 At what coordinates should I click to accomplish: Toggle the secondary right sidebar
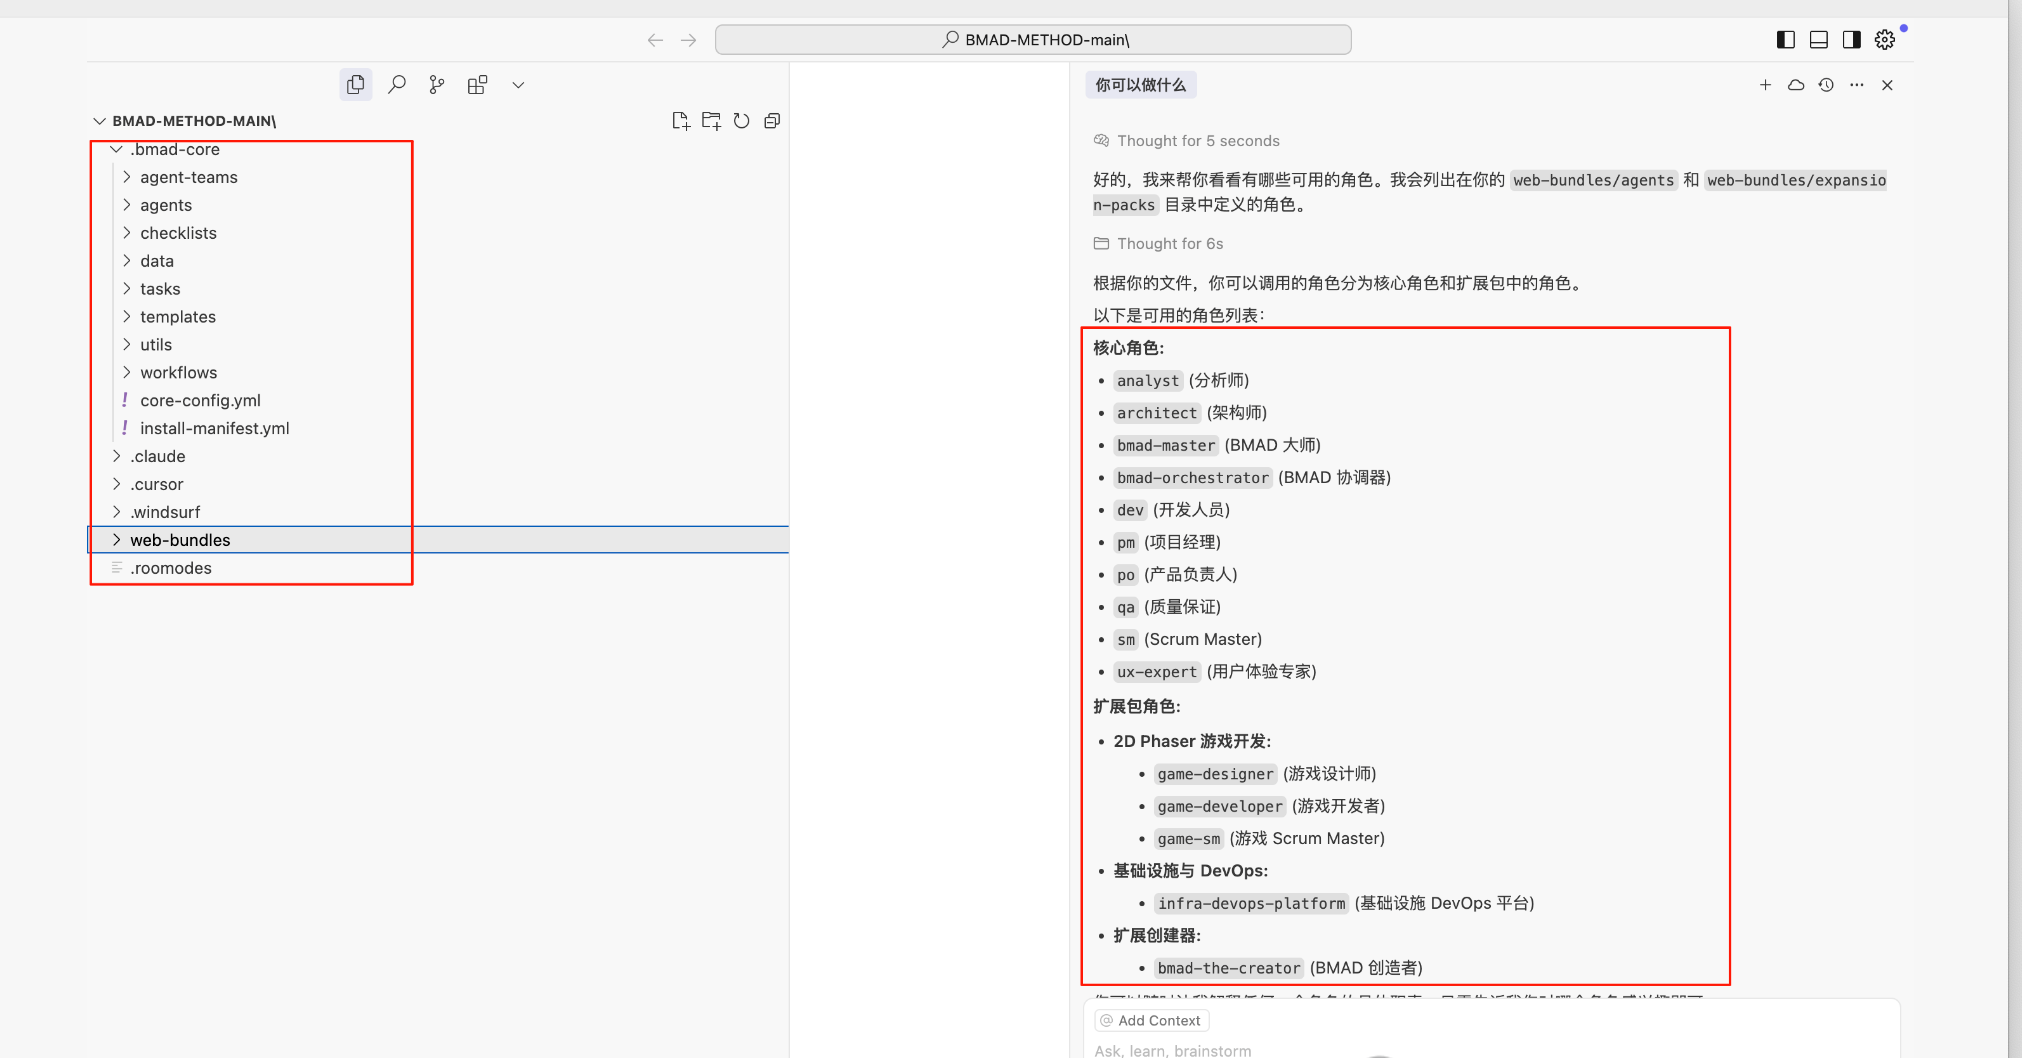coord(1852,40)
